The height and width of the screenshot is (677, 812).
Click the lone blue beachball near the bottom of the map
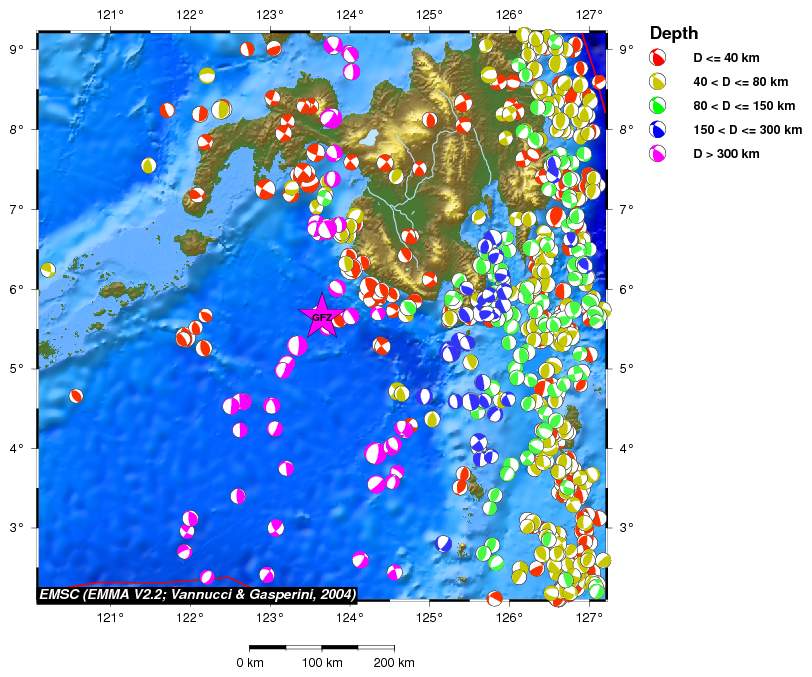pyautogui.click(x=444, y=543)
